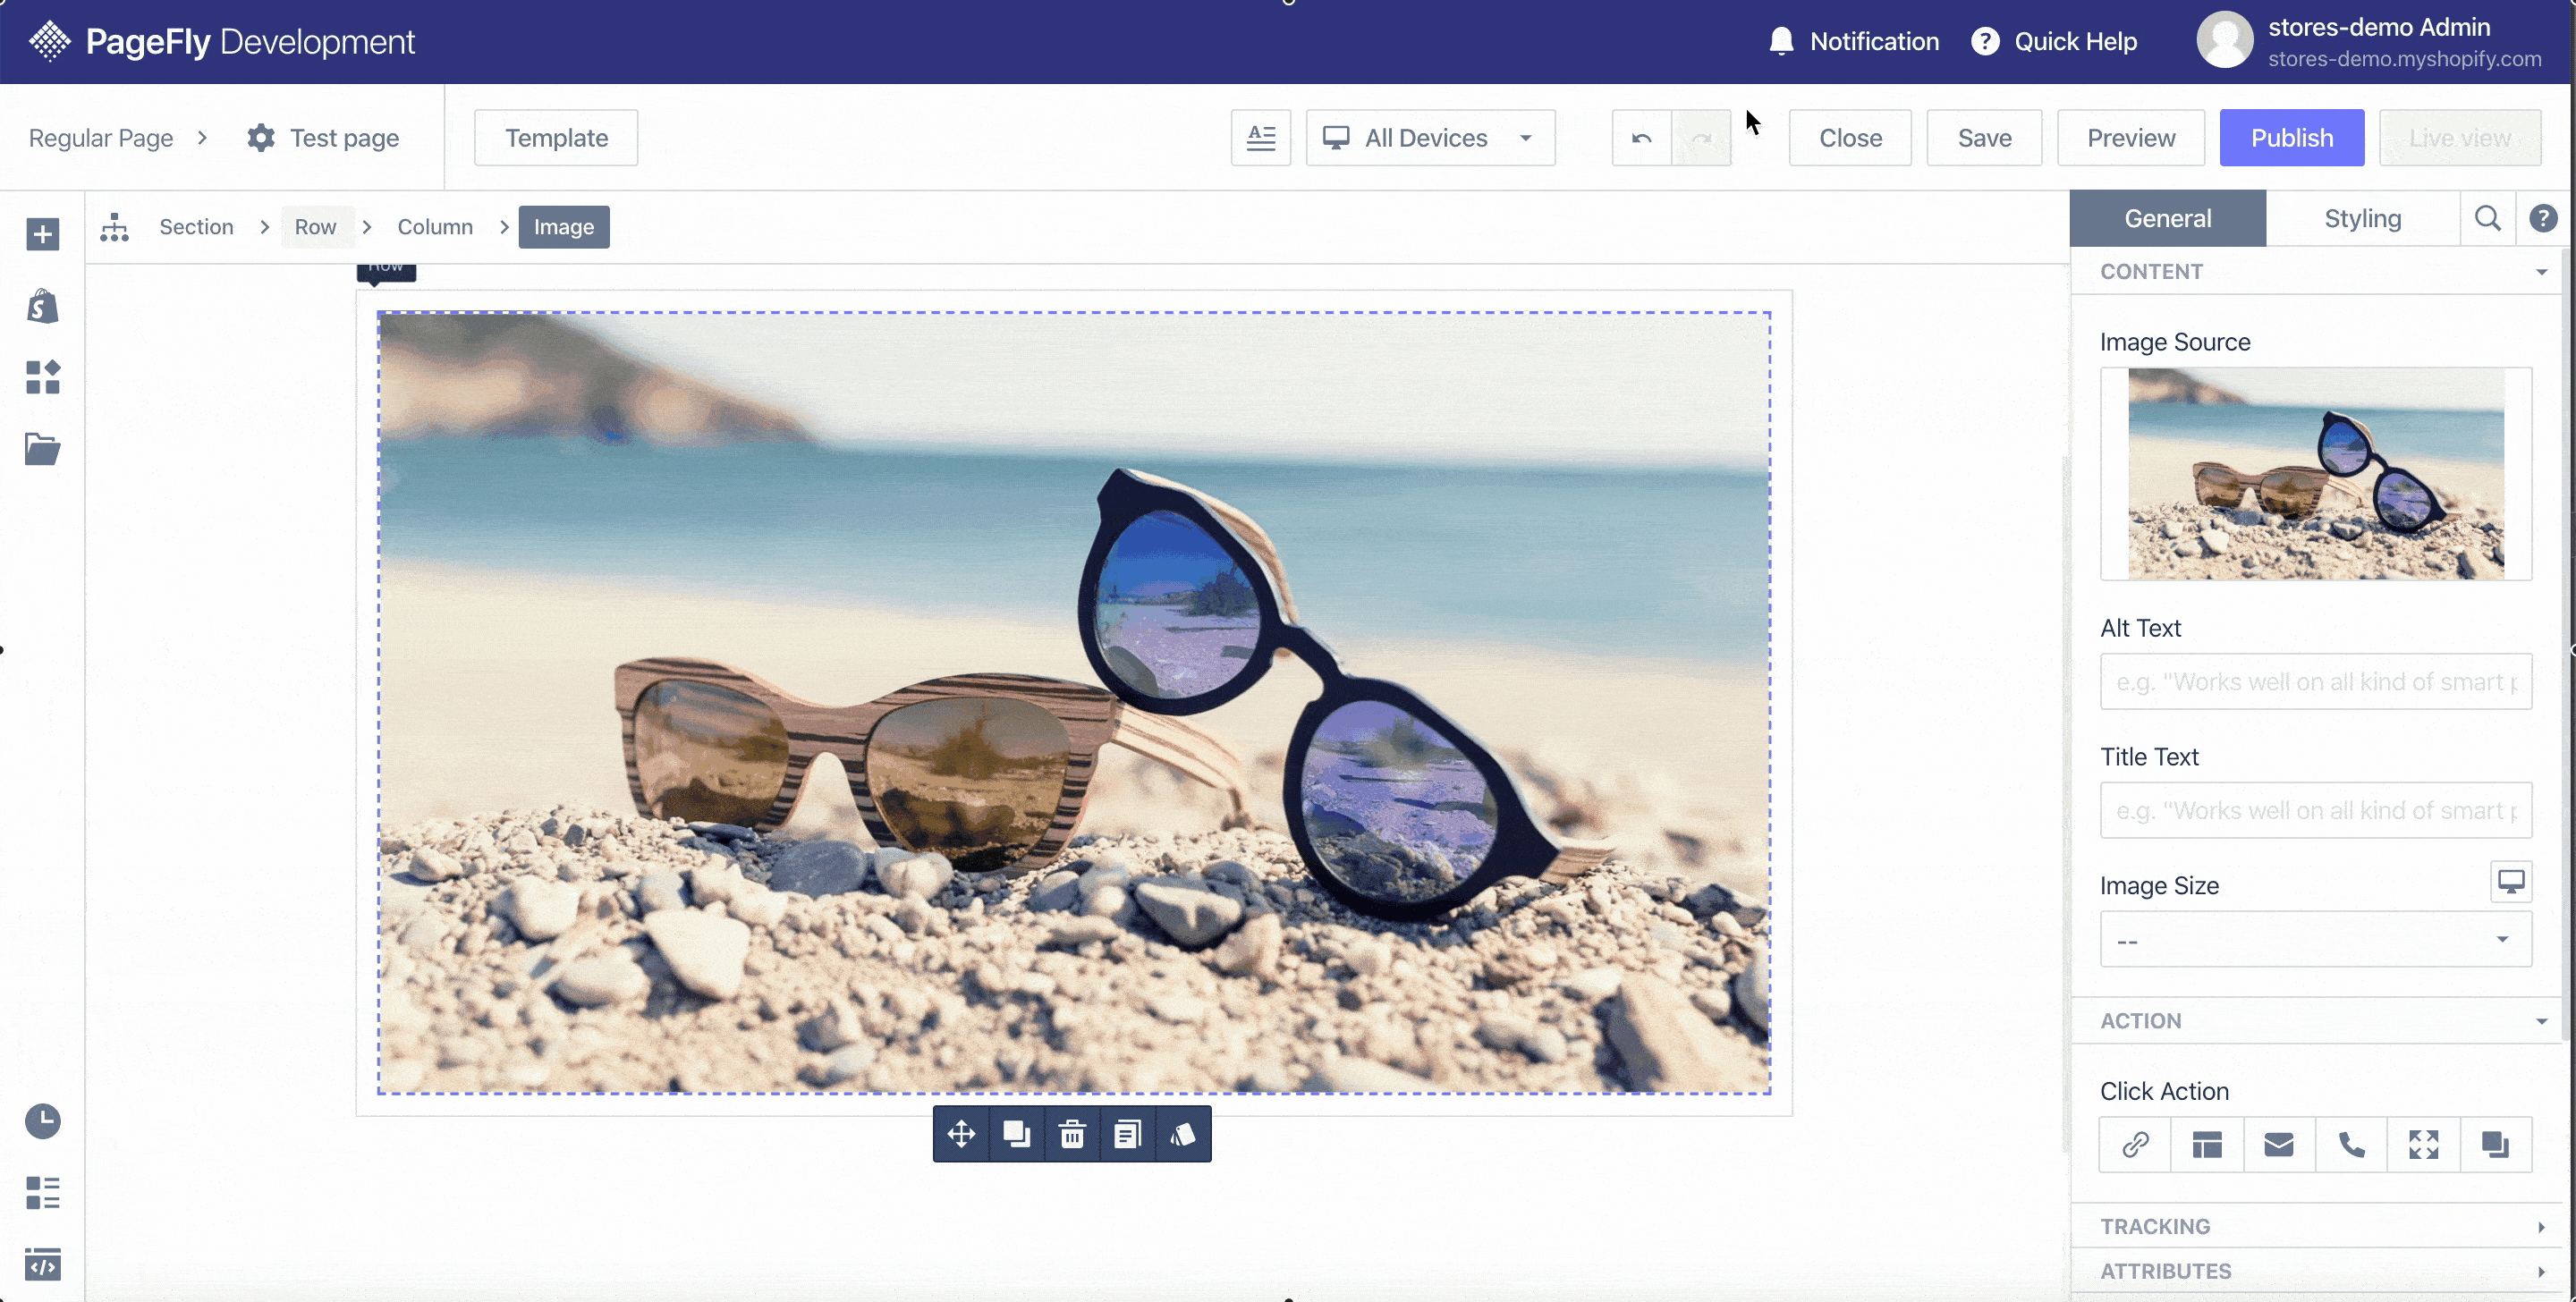Viewport: 2576px width, 1302px height.
Task: Click the PageFly logo
Action: click(x=221, y=41)
